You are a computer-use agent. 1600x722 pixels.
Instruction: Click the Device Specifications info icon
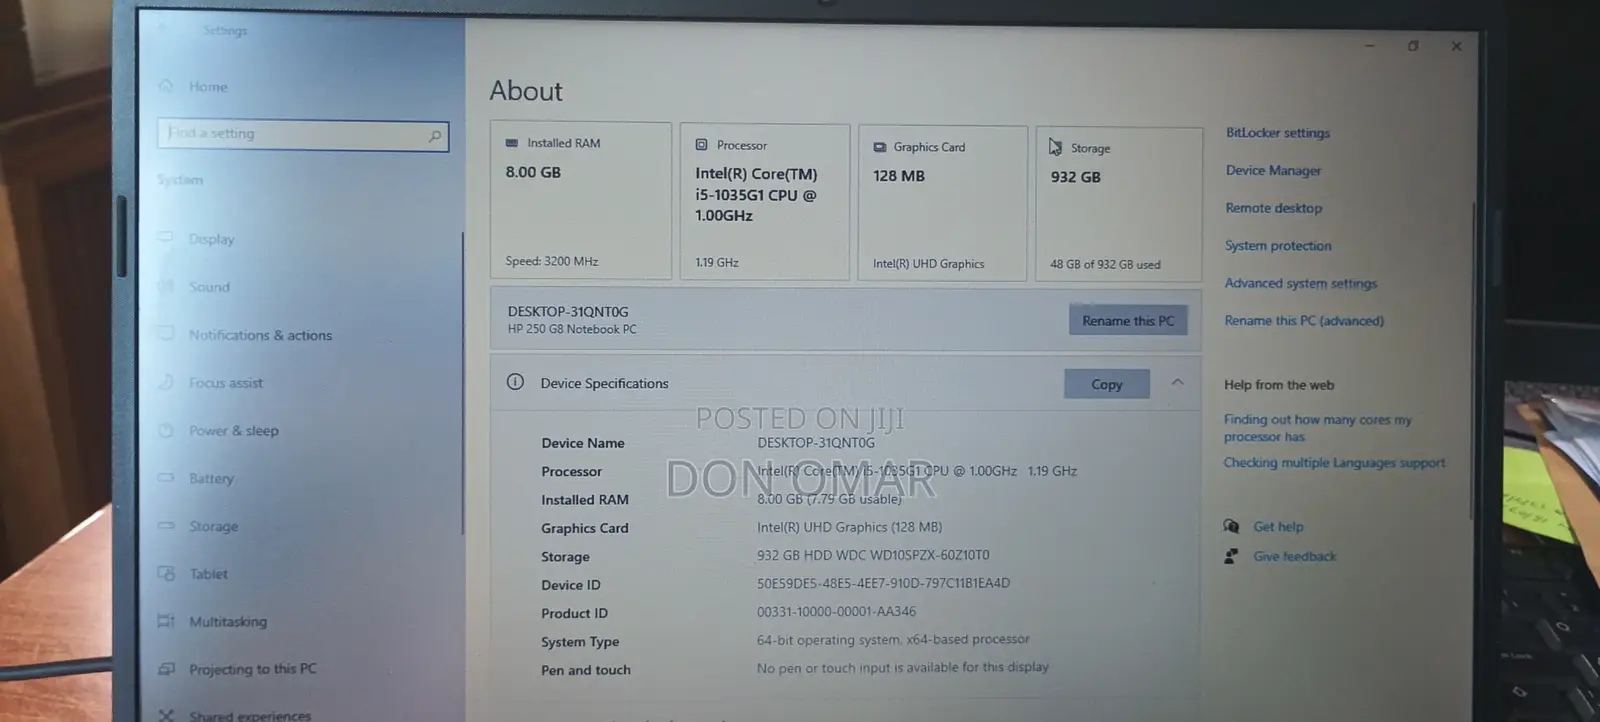pyautogui.click(x=515, y=382)
